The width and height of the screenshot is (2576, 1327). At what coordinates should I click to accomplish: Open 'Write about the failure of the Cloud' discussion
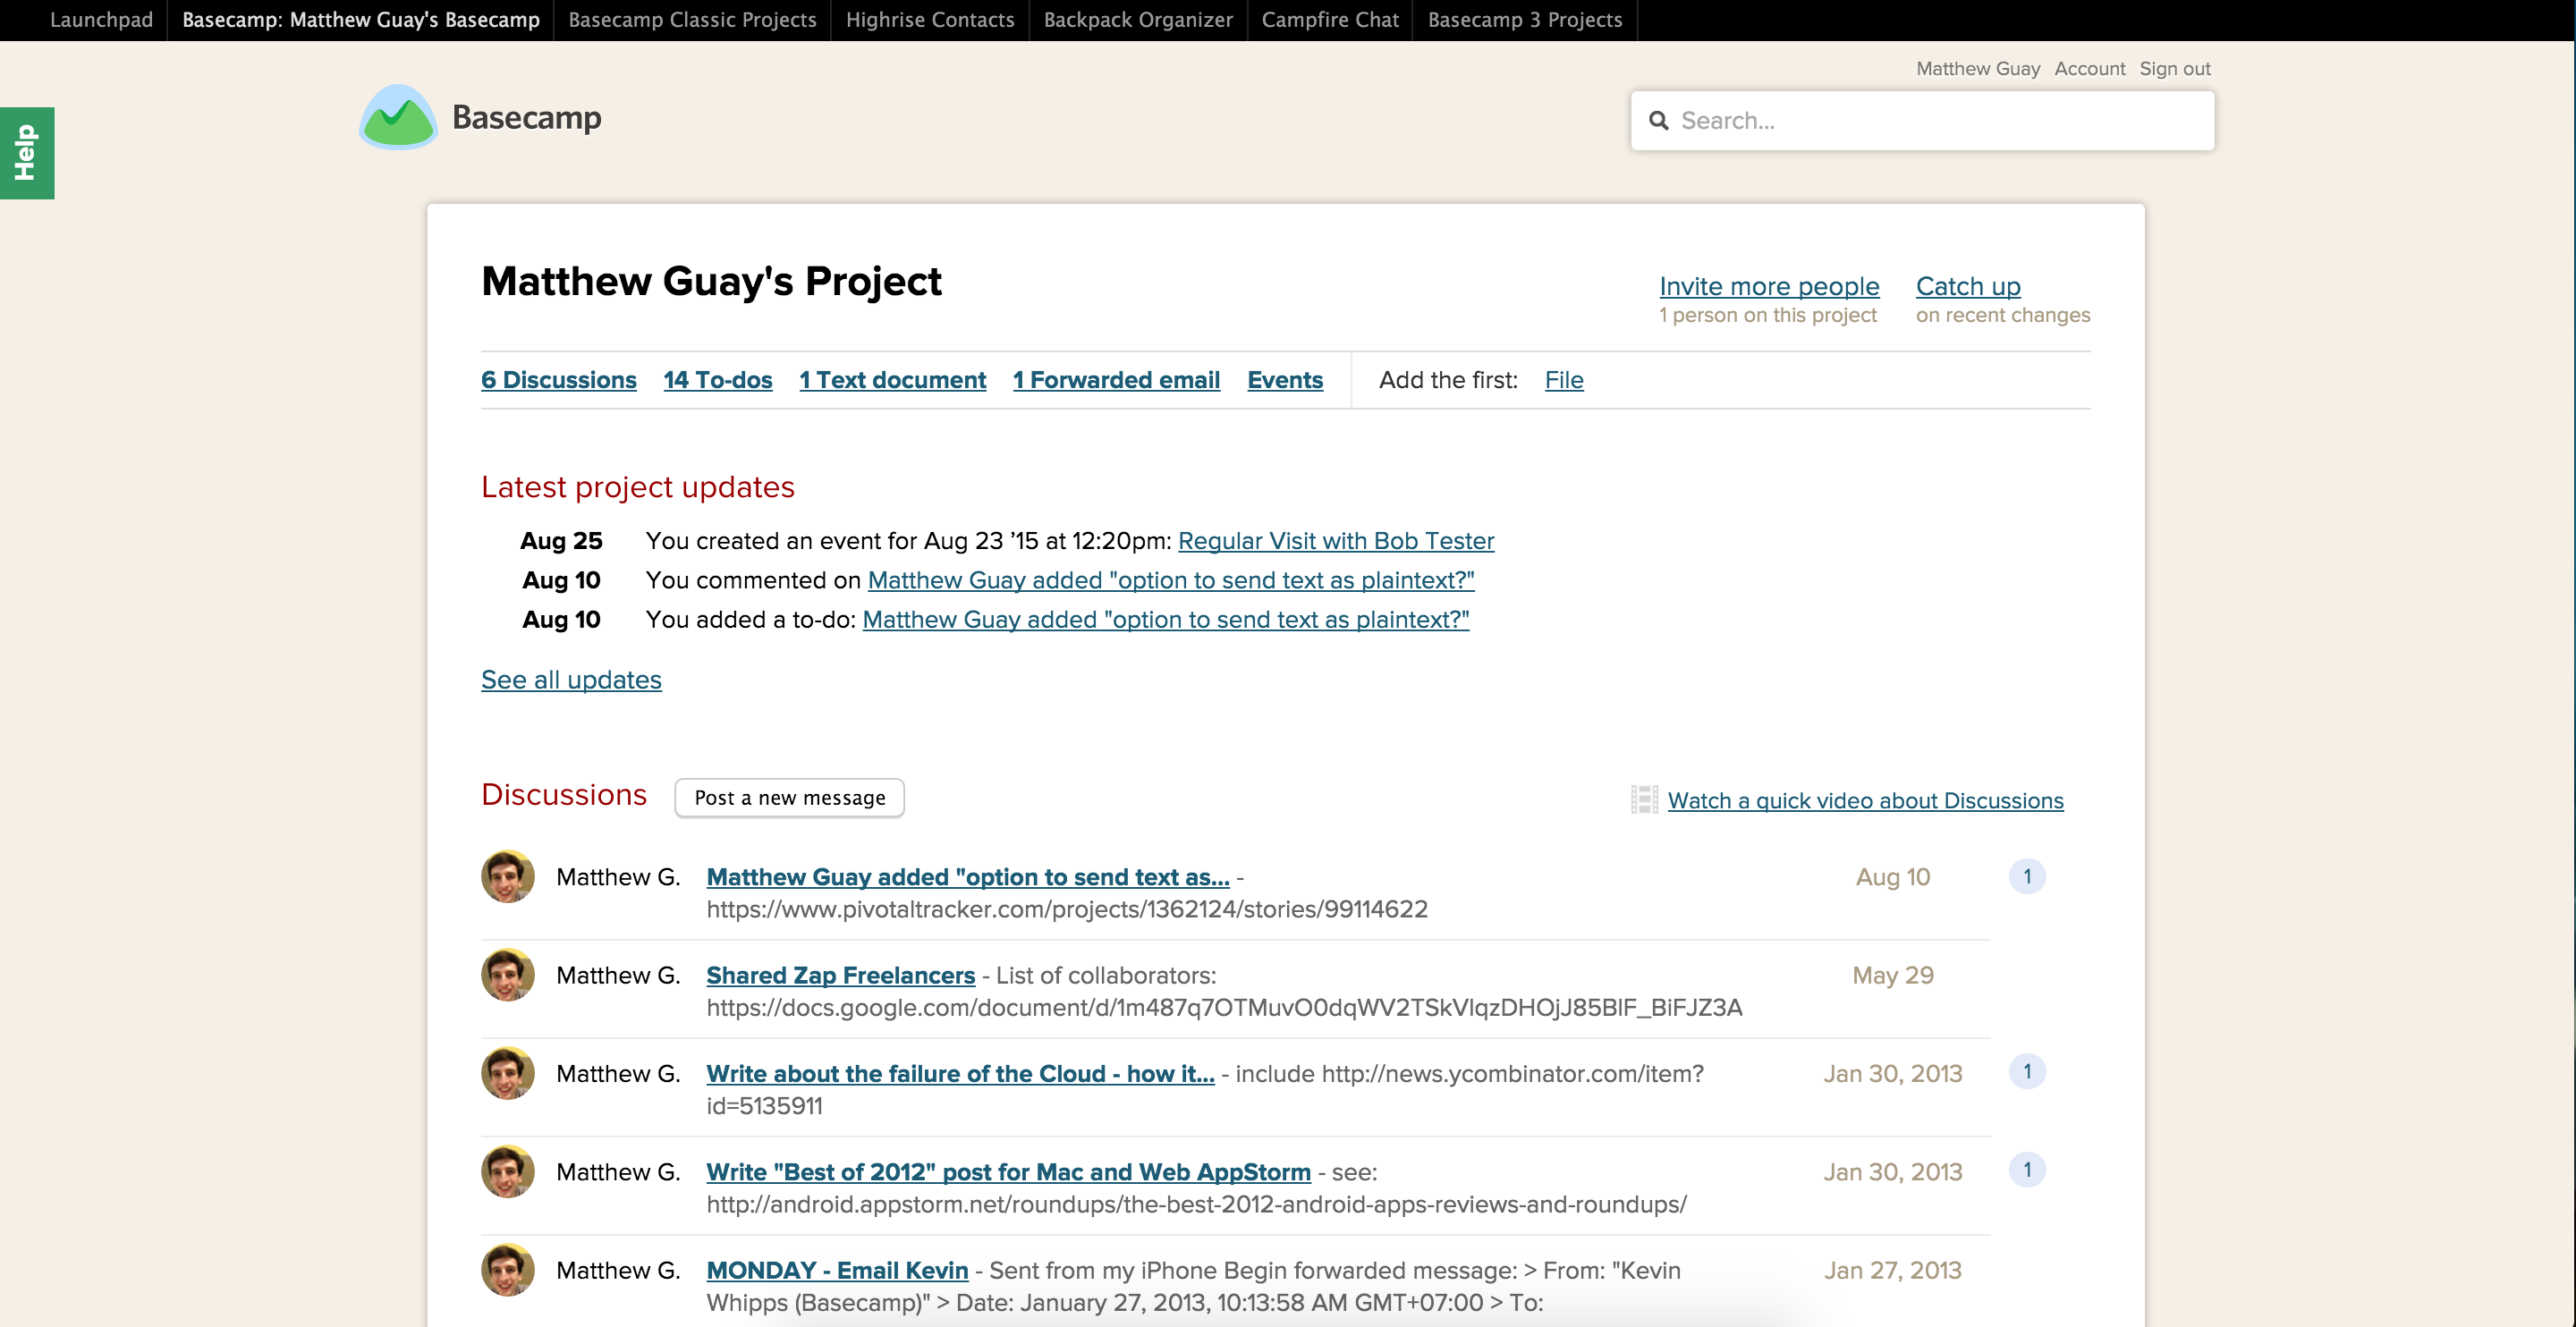[960, 1074]
